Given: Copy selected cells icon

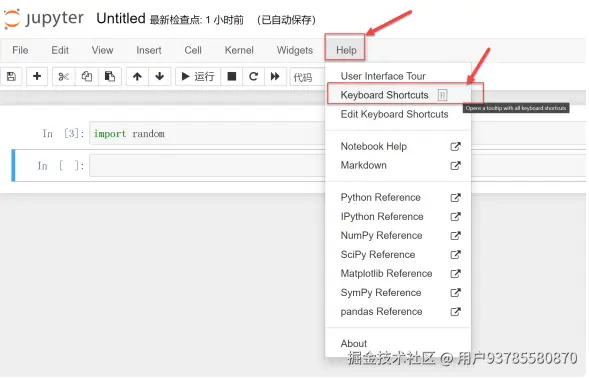Looking at the screenshot, I should tap(87, 77).
